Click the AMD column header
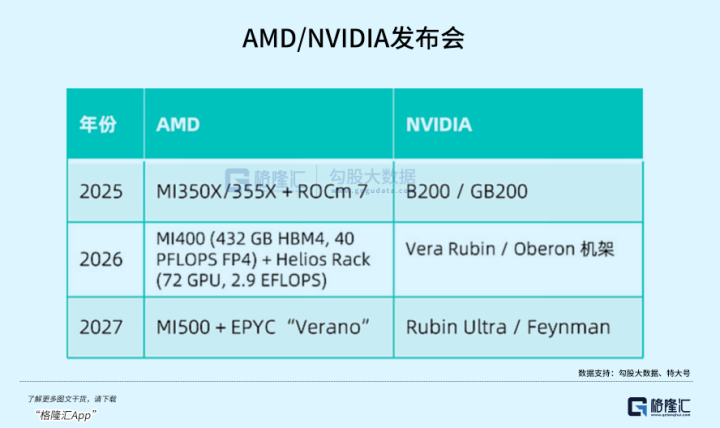Screen dimensions: 720x428 178,125
